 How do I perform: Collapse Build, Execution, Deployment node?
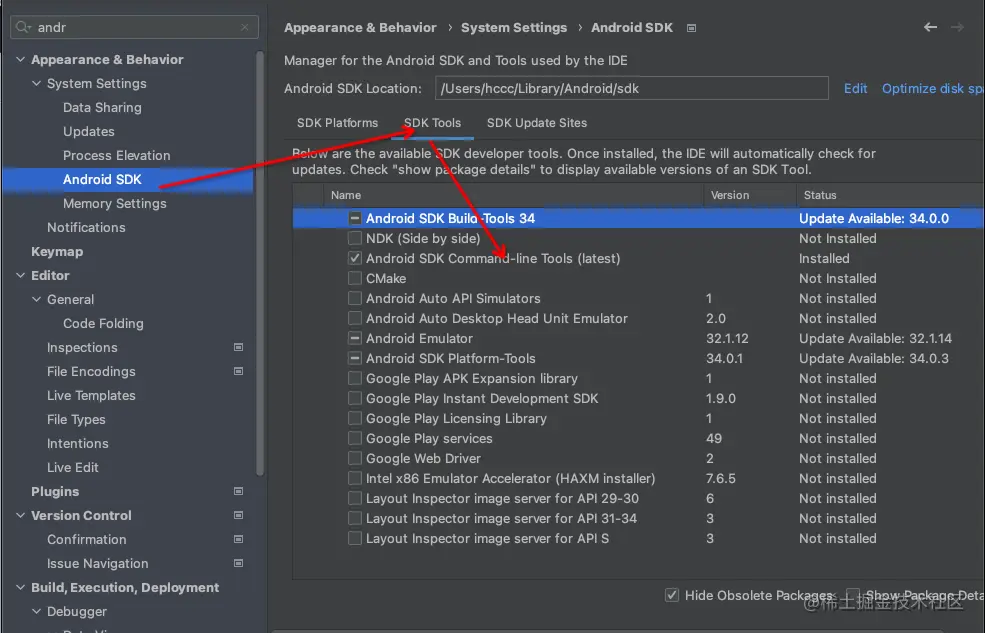[x=21, y=587]
